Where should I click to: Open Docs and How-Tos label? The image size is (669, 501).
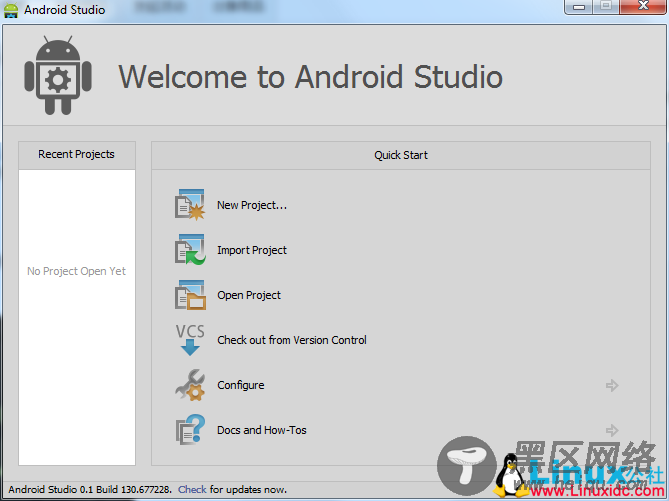pyautogui.click(x=262, y=430)
